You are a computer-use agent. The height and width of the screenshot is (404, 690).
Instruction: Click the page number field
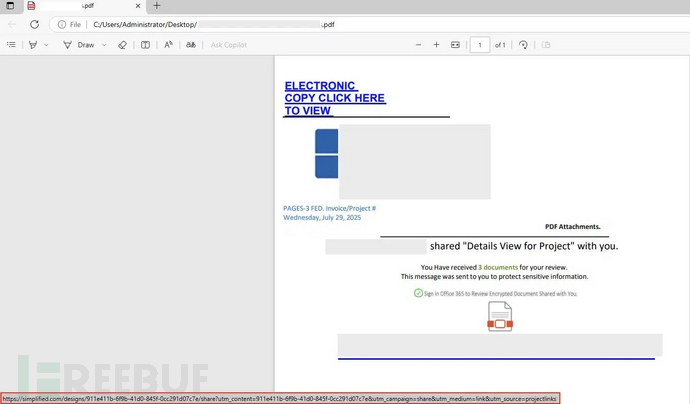click(x=480, y=45)
